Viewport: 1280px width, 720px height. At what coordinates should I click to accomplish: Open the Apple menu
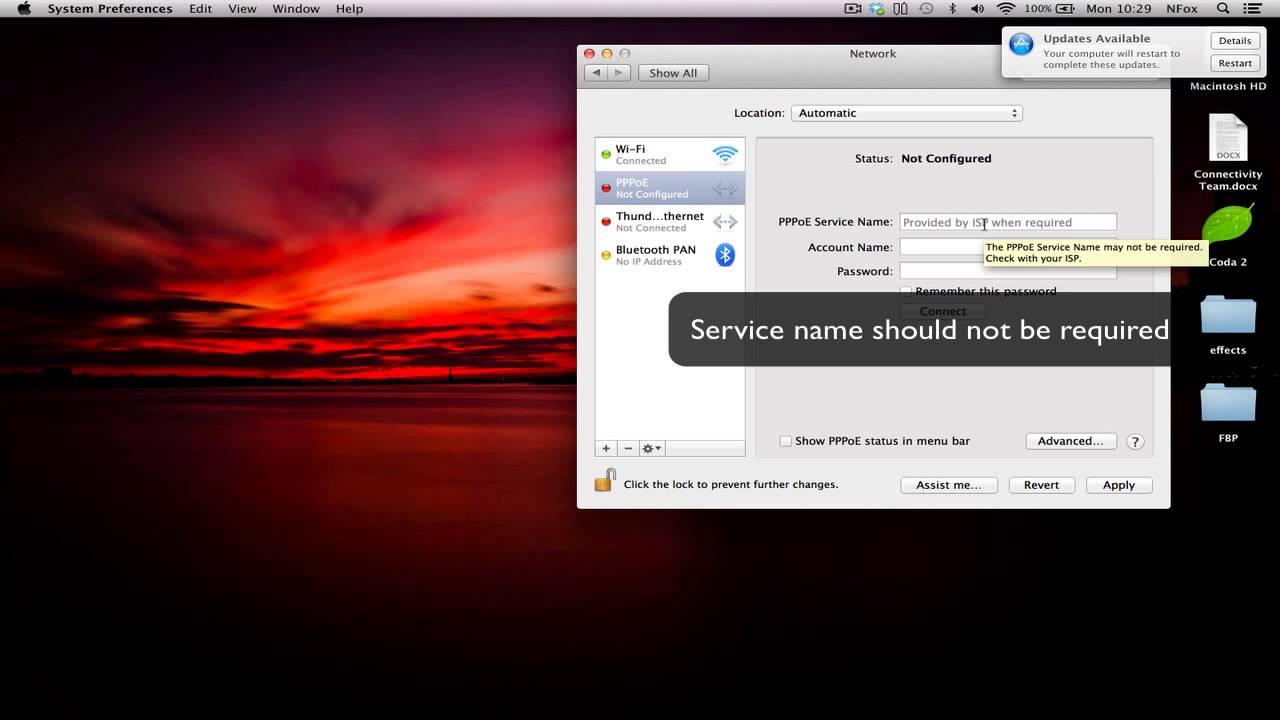24,9
